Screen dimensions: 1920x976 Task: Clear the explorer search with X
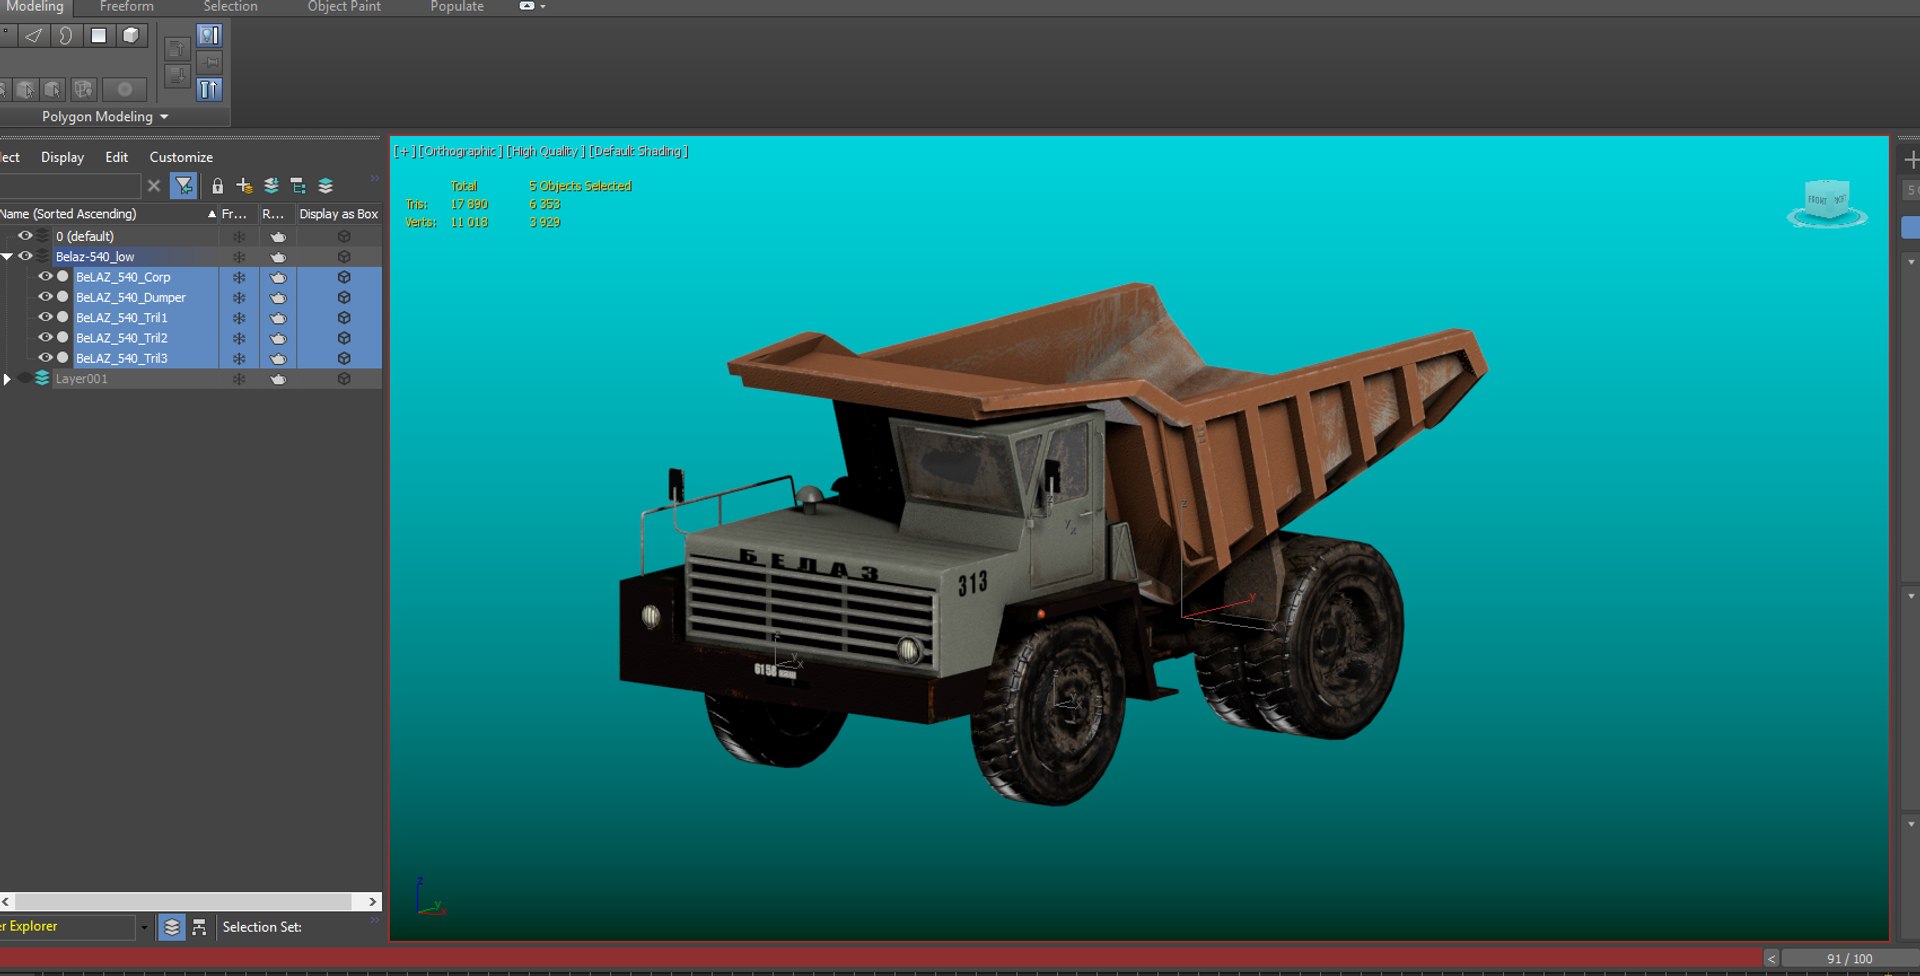pyautogui.click(x=154, y=186)
